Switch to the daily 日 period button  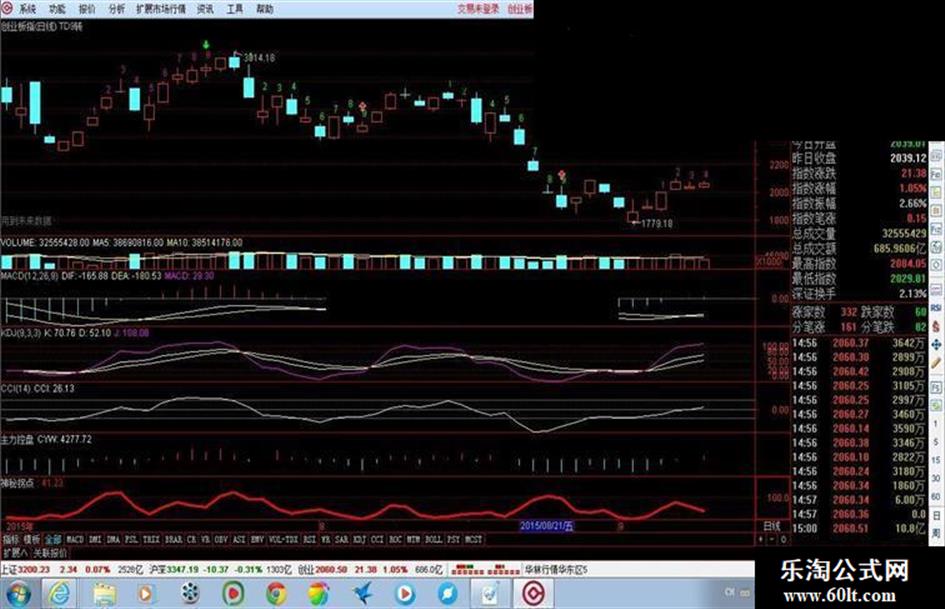(936, 516)
